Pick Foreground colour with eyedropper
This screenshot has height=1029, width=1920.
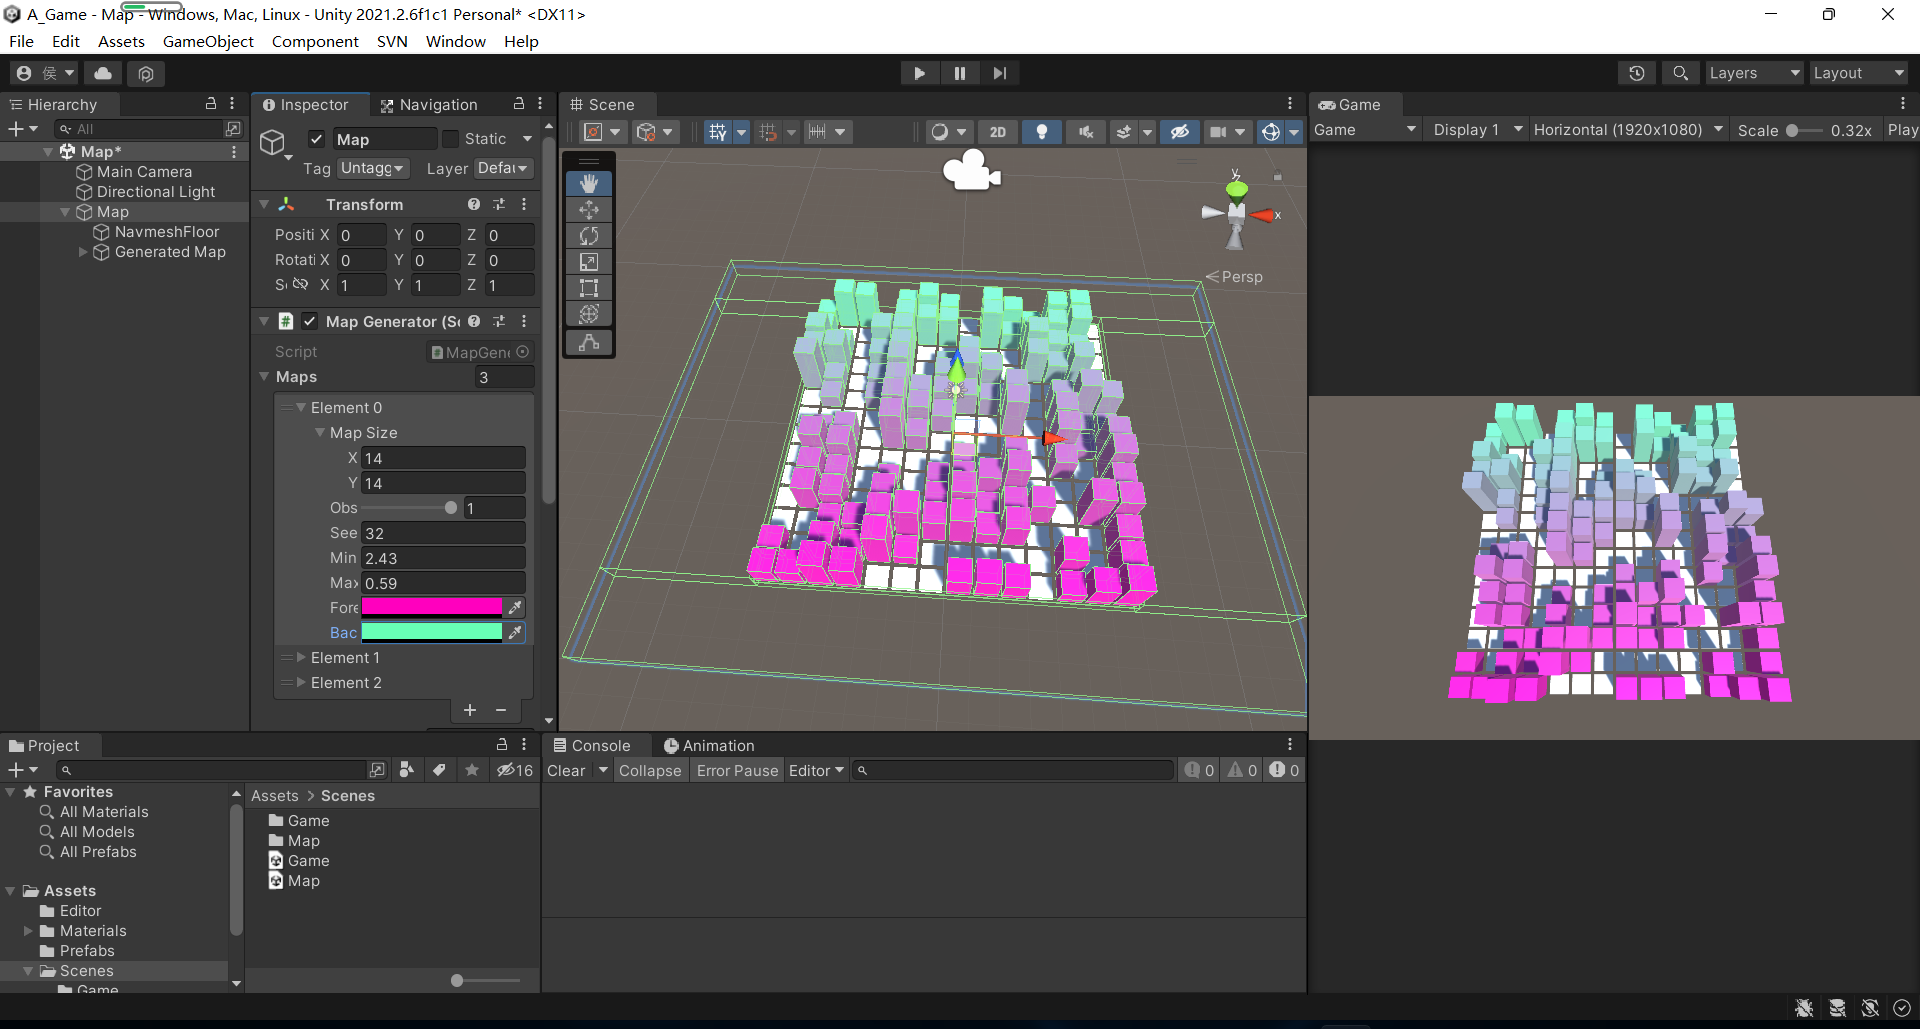pos(515,607)
